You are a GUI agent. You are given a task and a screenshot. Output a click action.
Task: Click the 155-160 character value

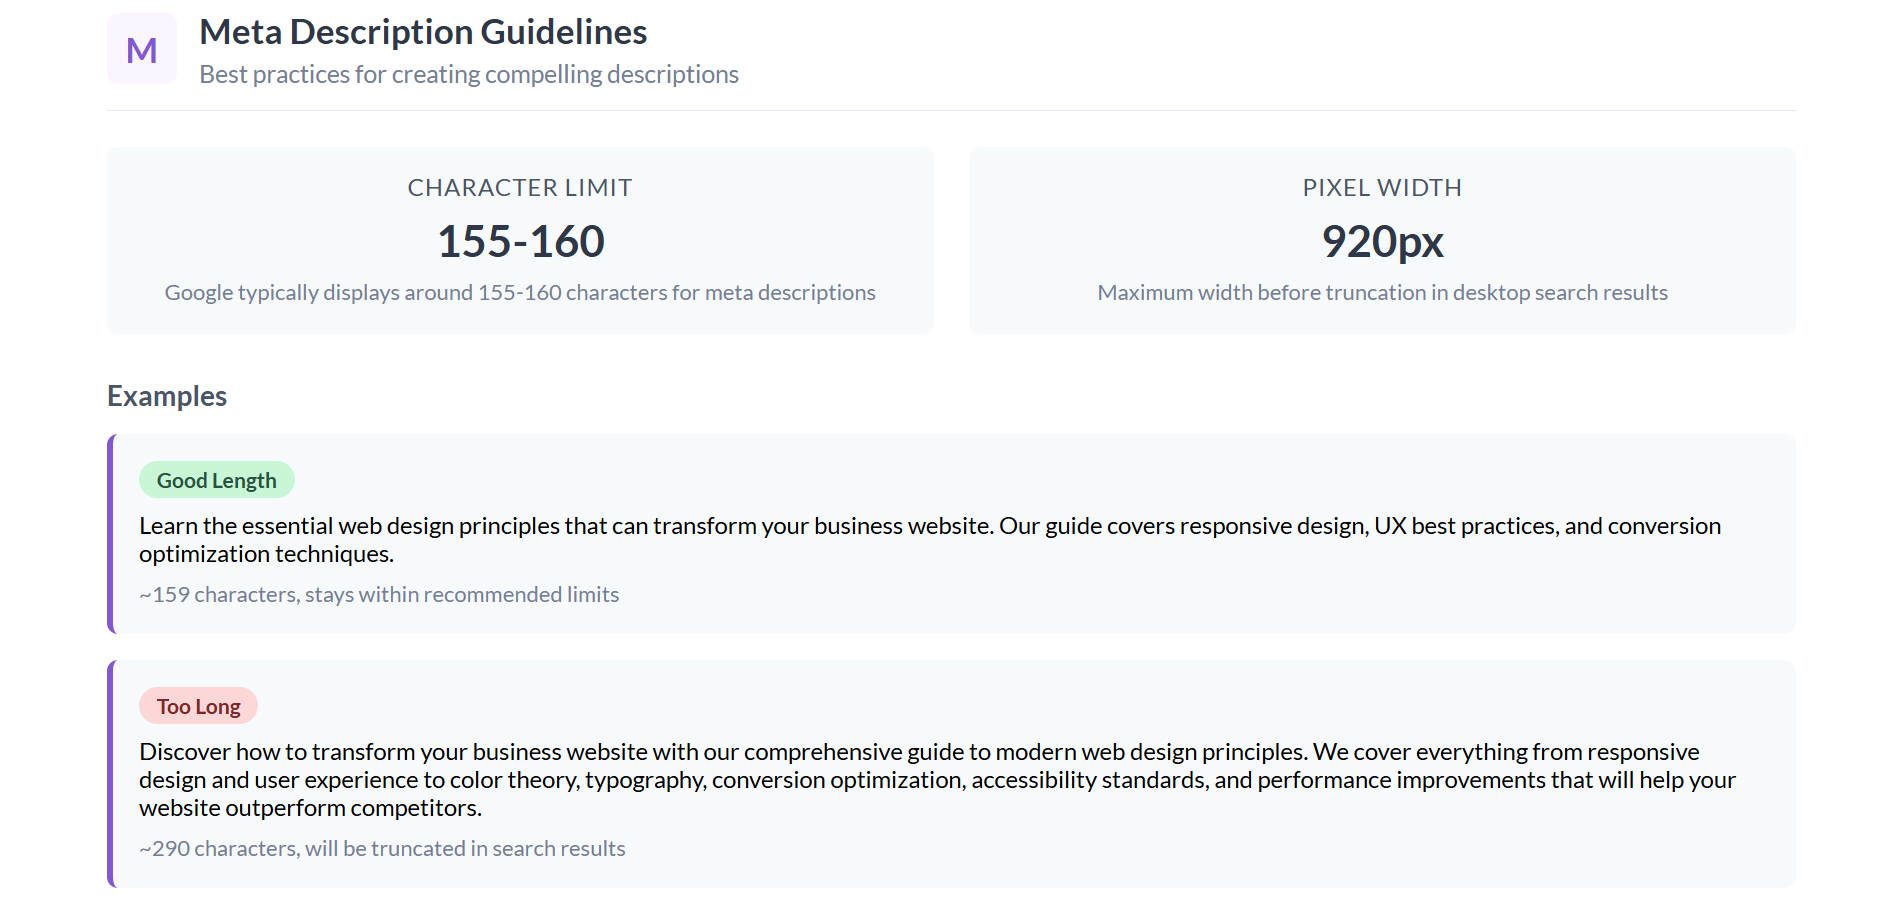click(x=520, y=241)
